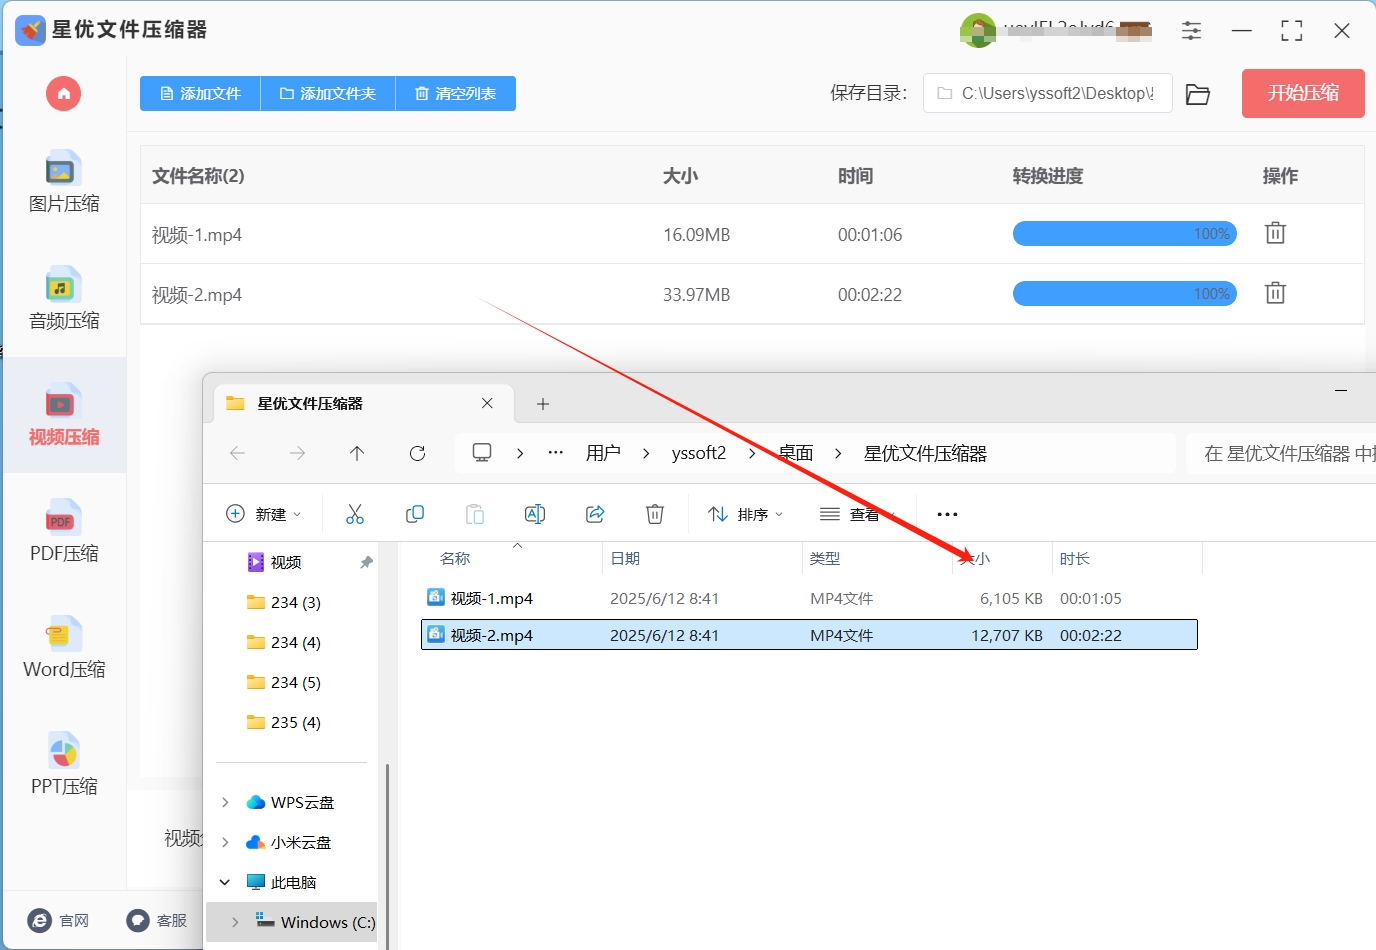
Task: Select 视频压缩 video compression
Action: click(64, 415)
